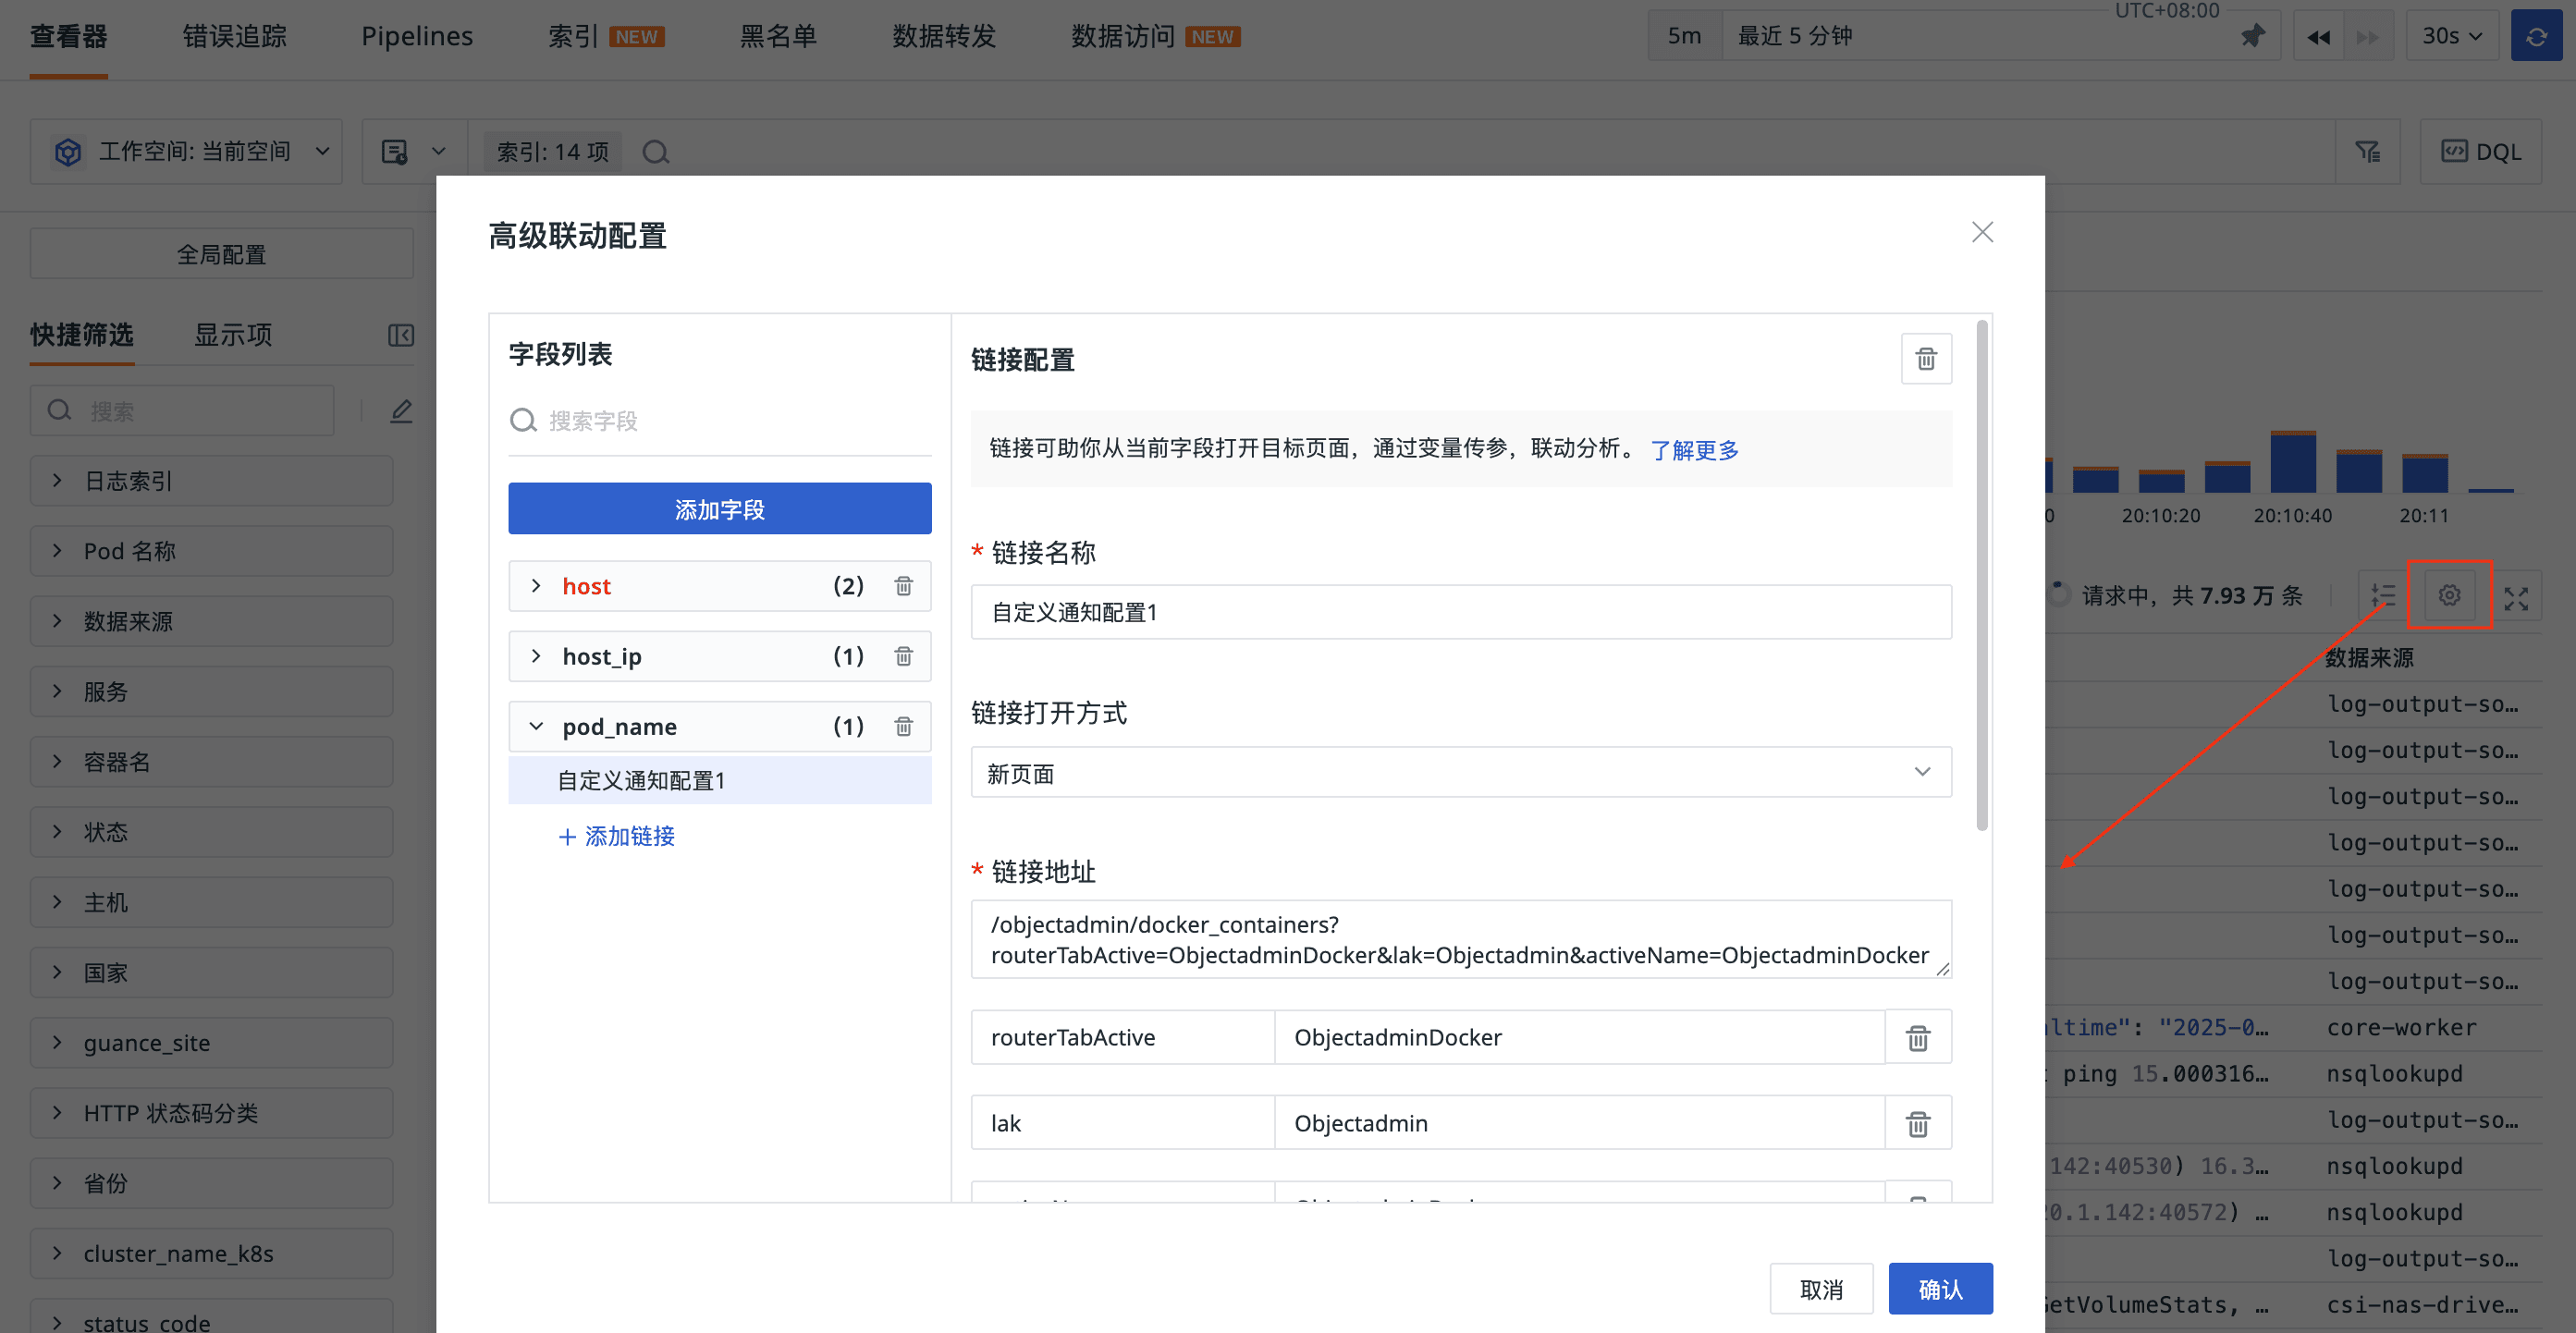Viewport: 2576px width, 1333px height.
Task: Click trash icon in 链接配置 header
Action: click(1925, 359)
